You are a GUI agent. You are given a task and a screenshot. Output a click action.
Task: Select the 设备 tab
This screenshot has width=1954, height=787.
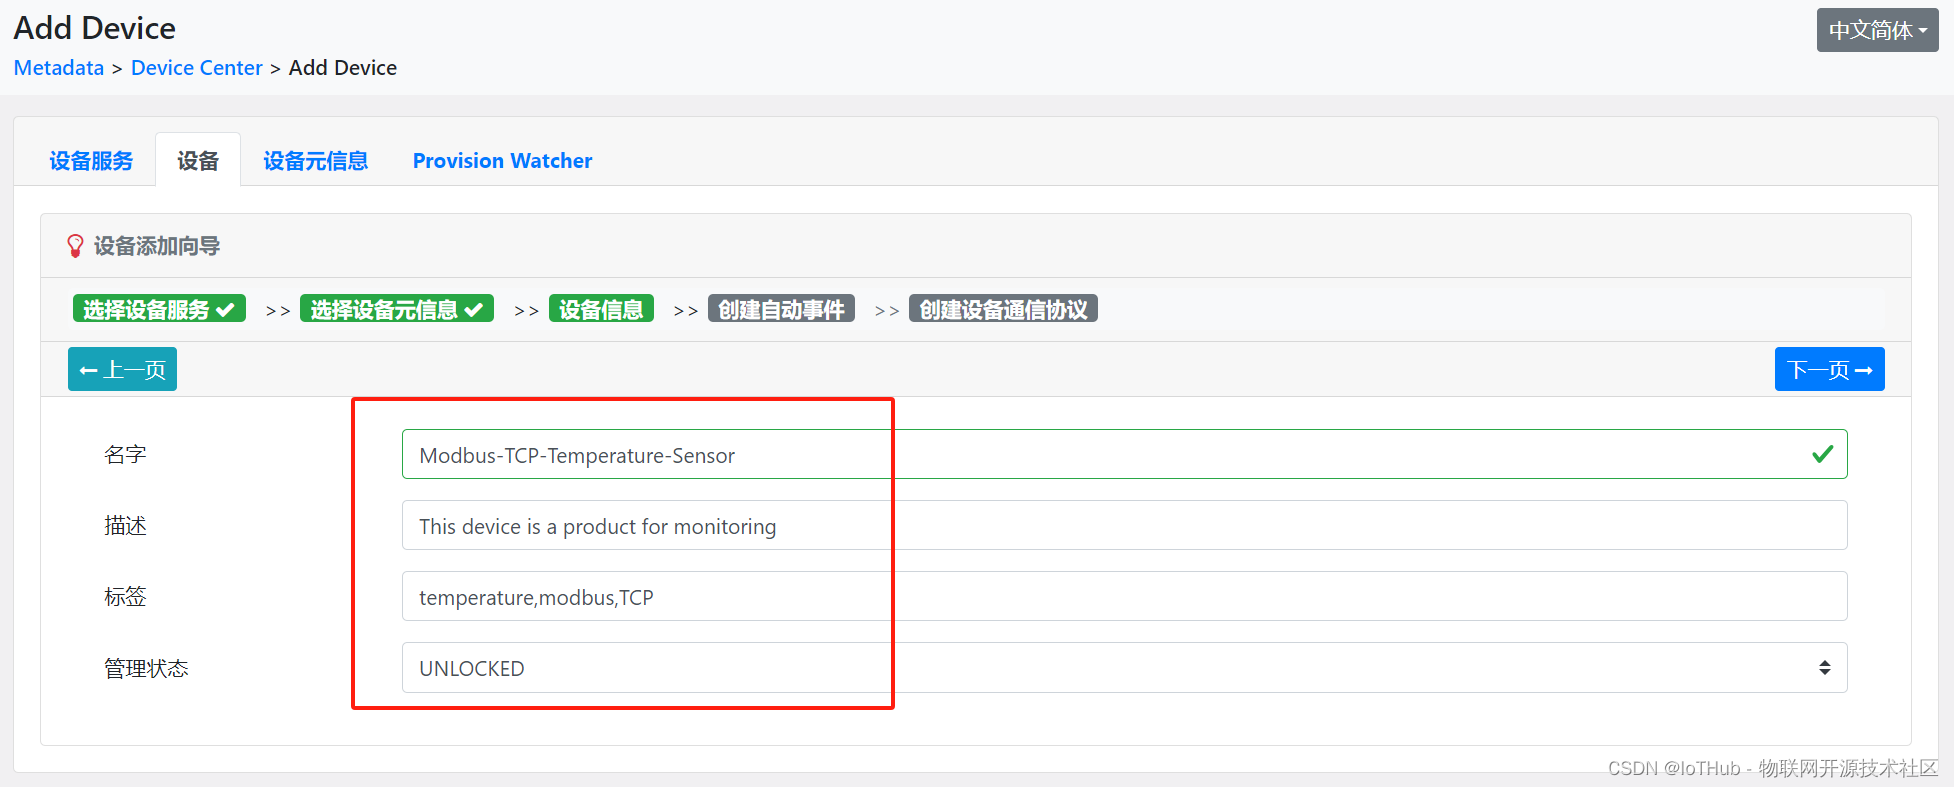point(198,161)
